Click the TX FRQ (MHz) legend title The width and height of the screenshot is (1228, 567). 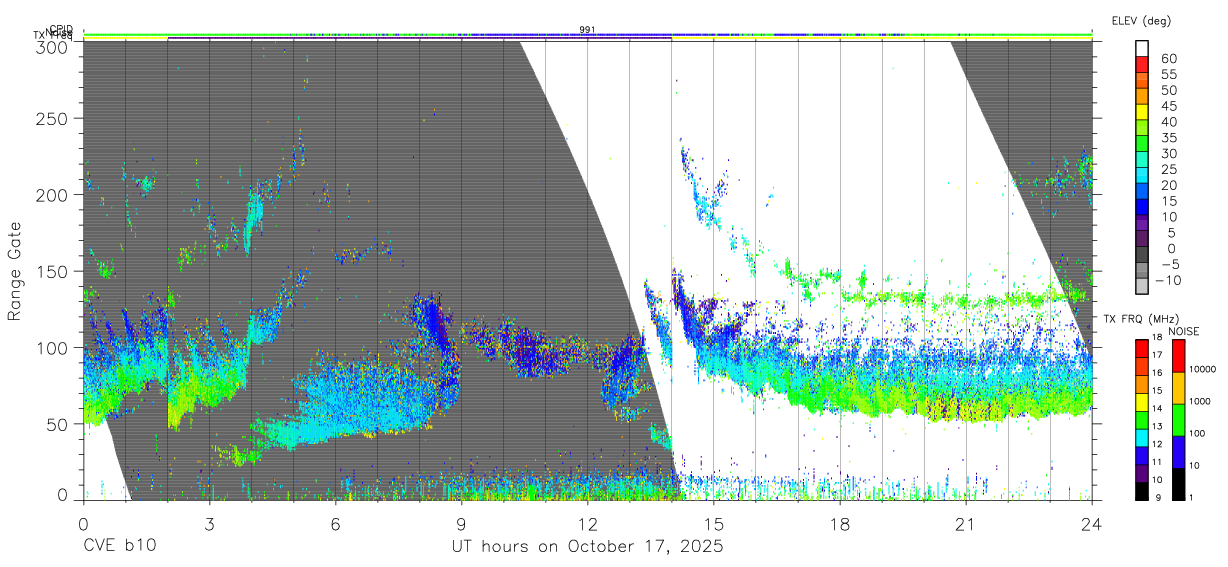1144,319
